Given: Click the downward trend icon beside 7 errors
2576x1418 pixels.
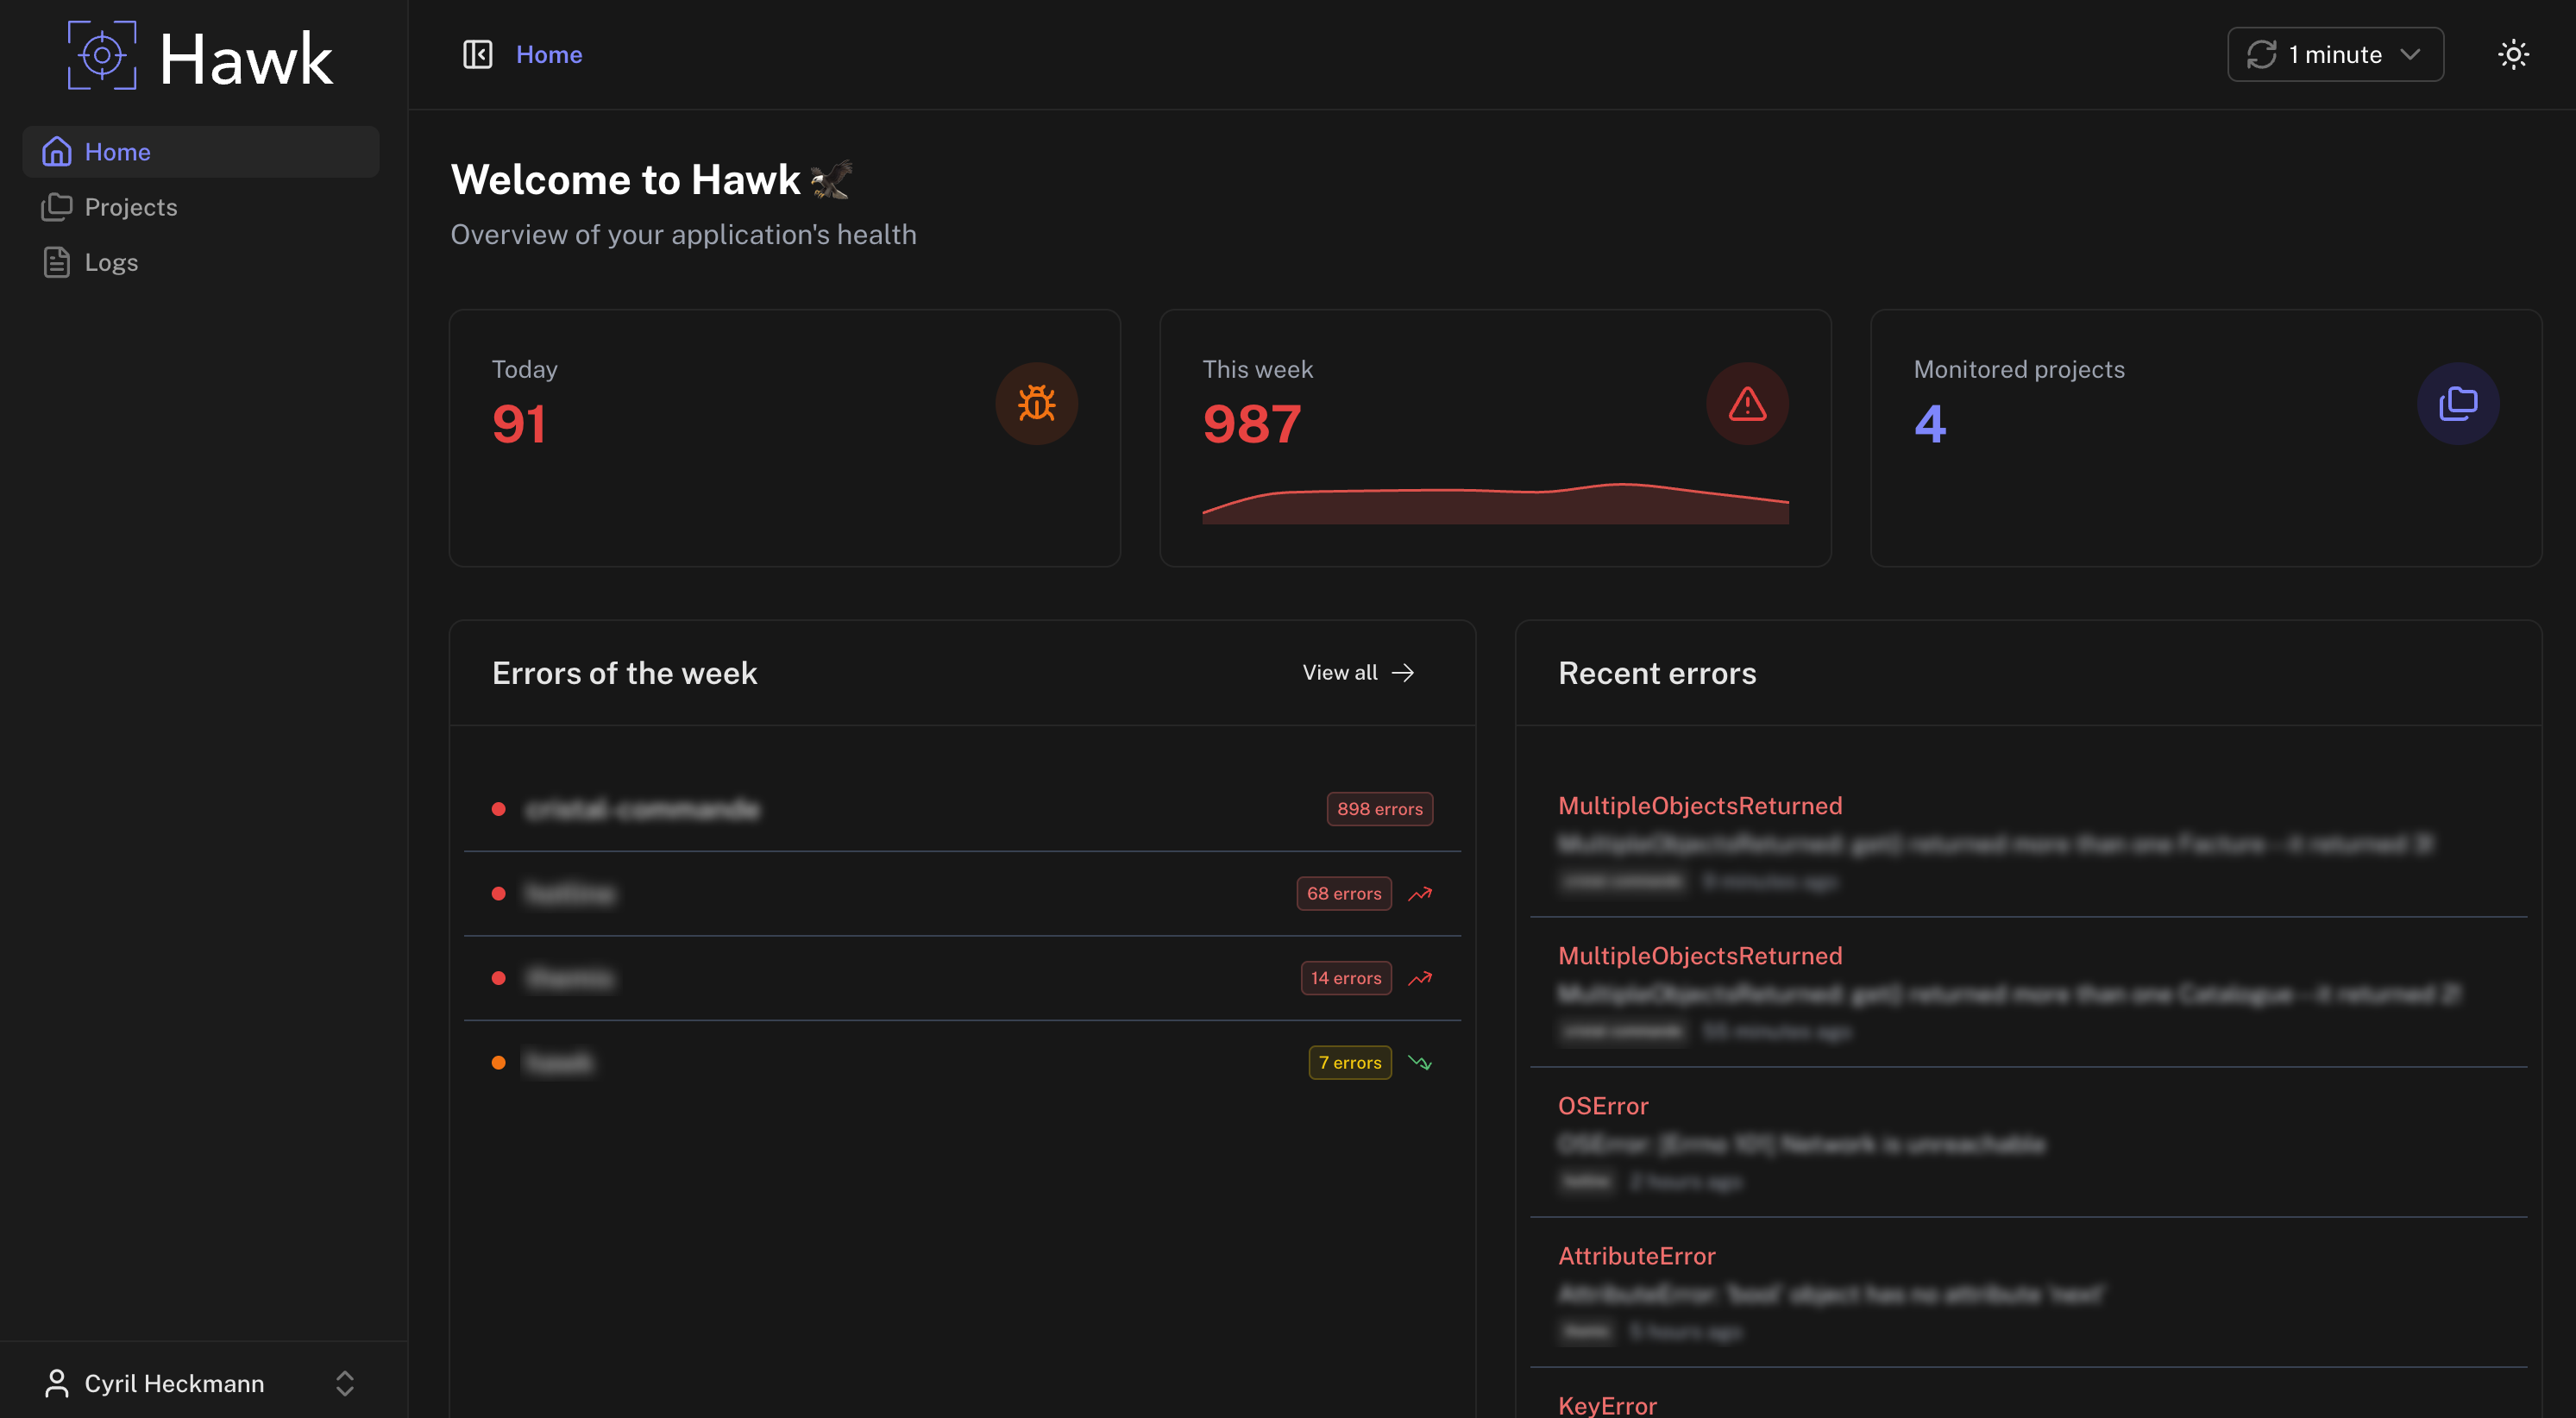Looking at the screenshot, I should [1420, 1063].
